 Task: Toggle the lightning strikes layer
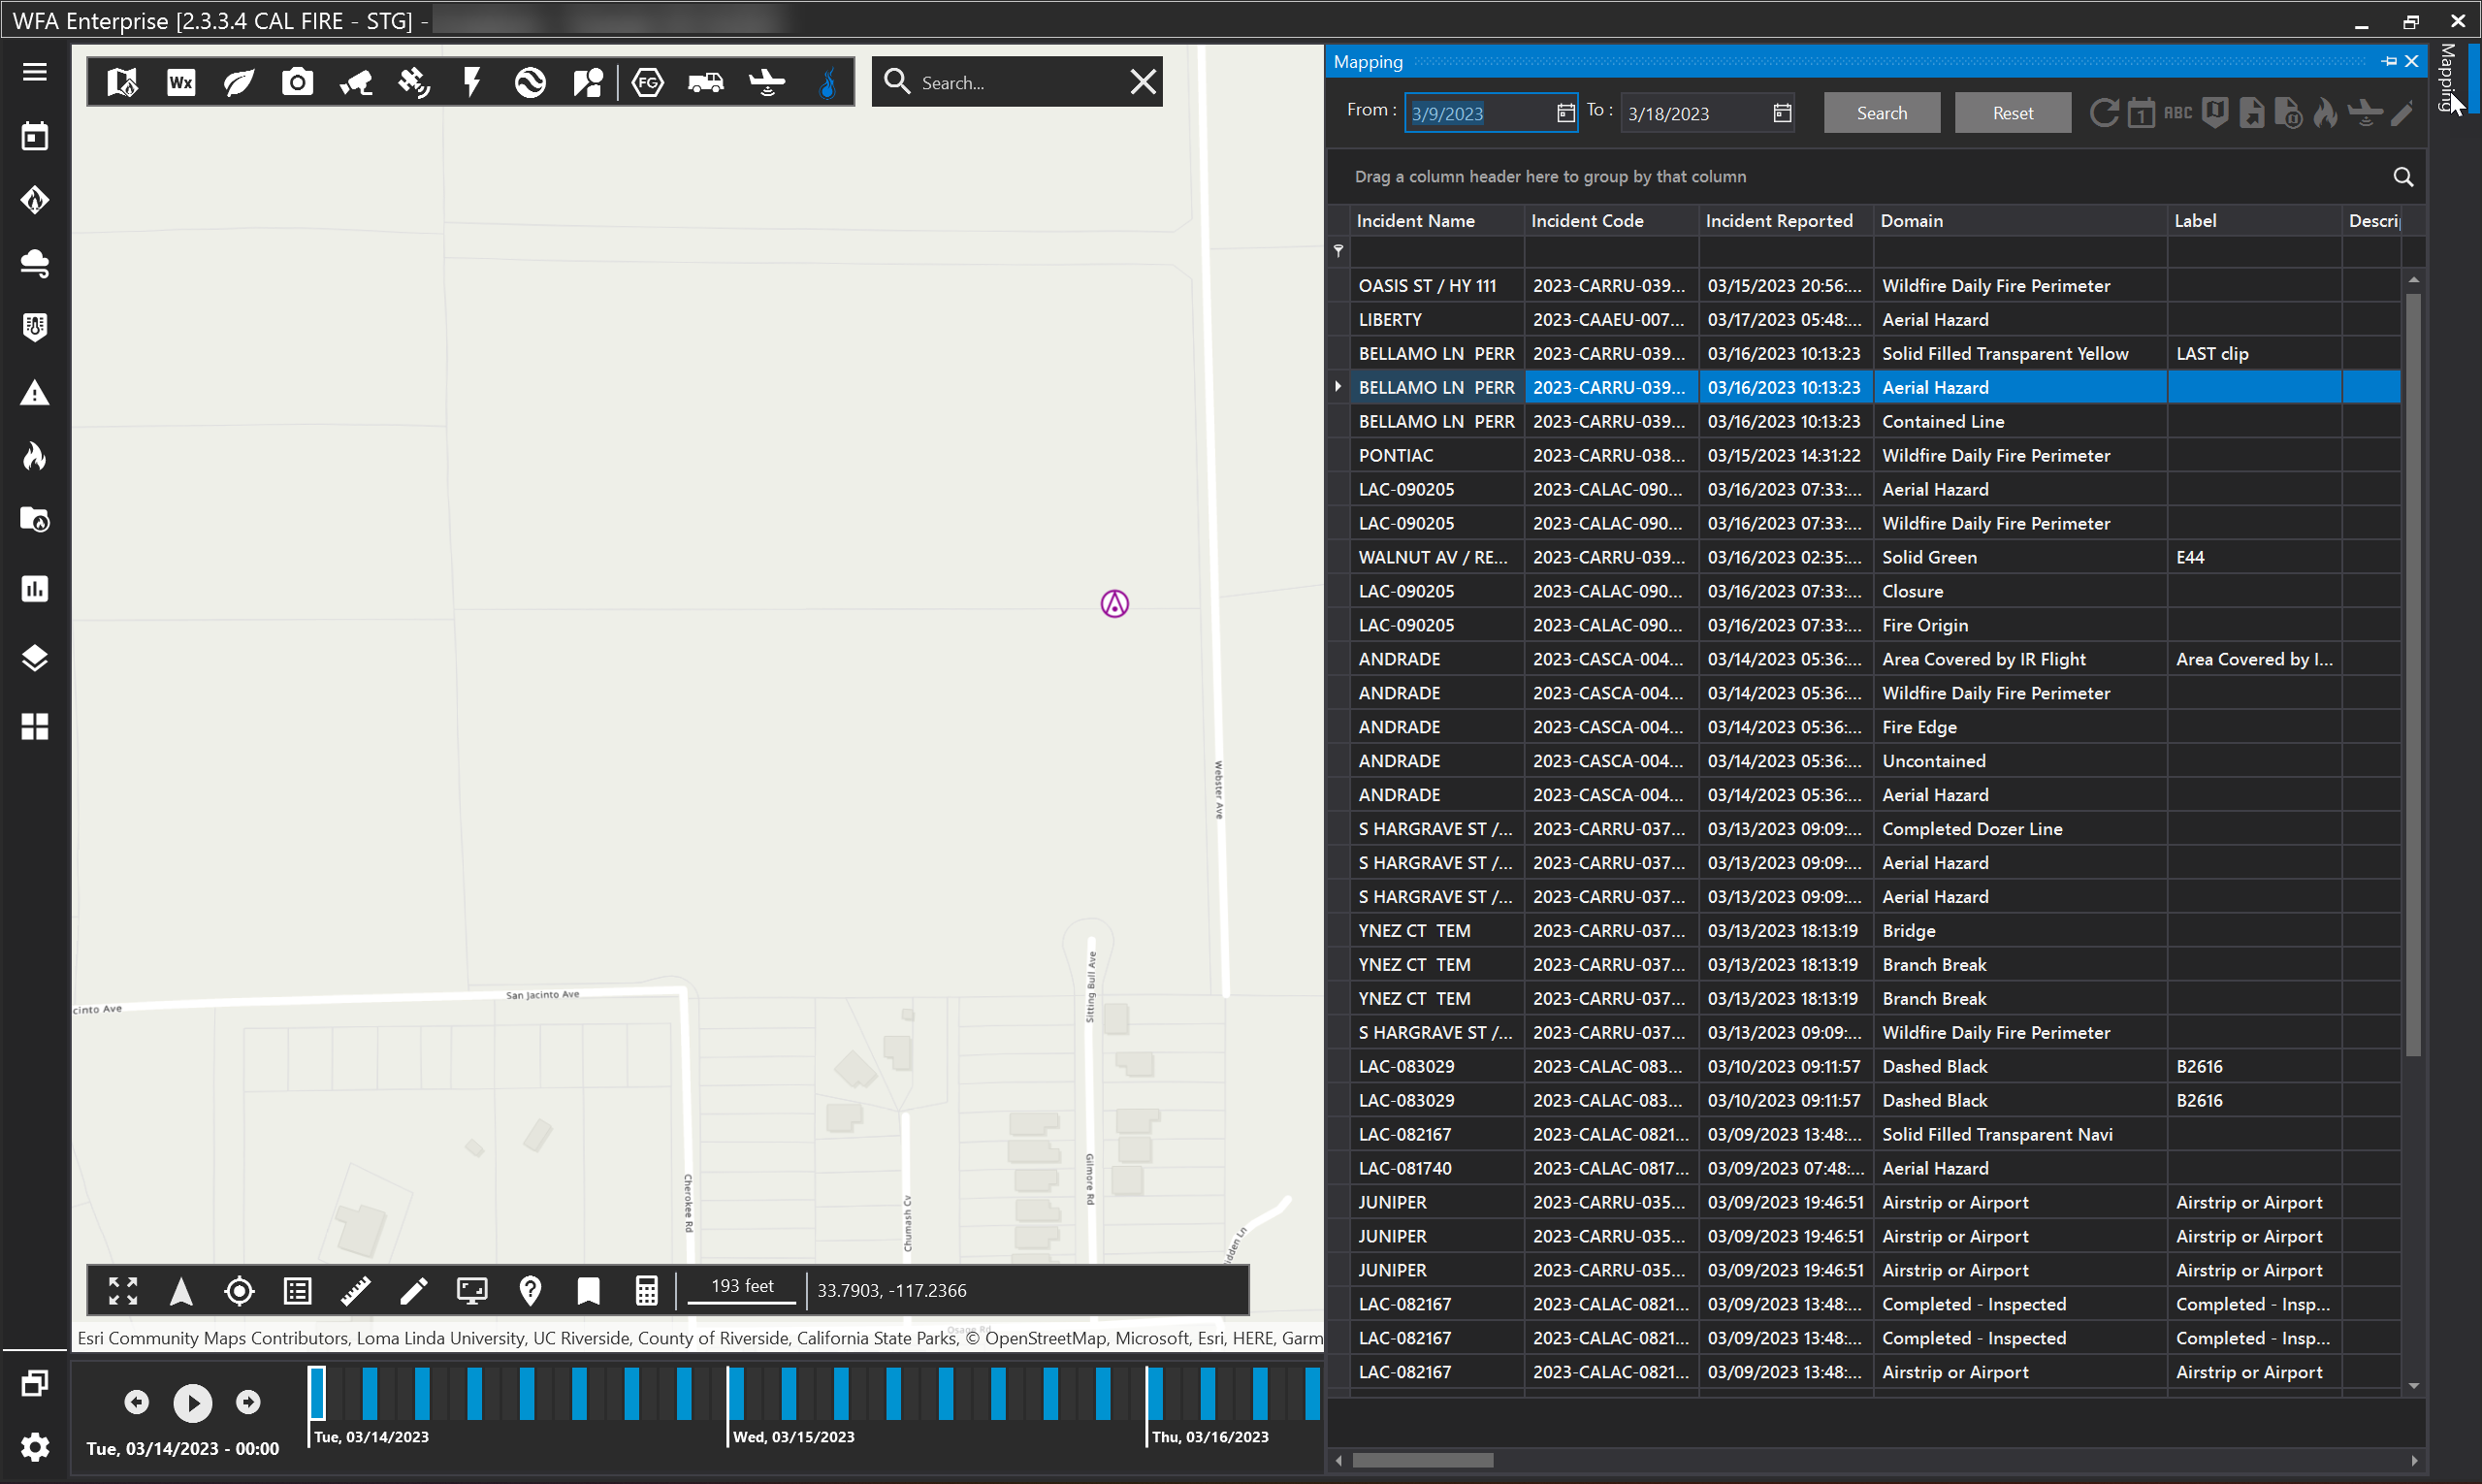pyautogui.click(x=471, y=81)
